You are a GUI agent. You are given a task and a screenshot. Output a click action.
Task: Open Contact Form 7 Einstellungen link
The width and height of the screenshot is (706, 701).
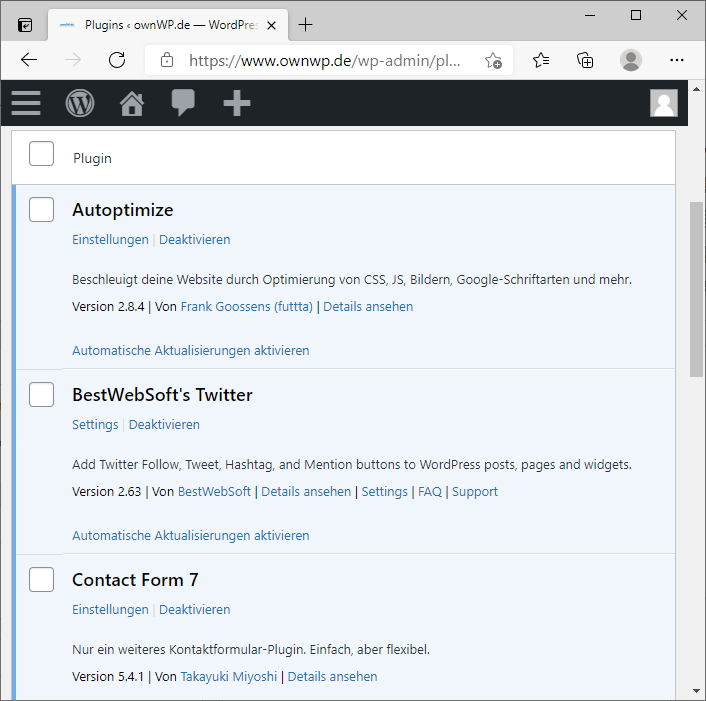(110, 610)
